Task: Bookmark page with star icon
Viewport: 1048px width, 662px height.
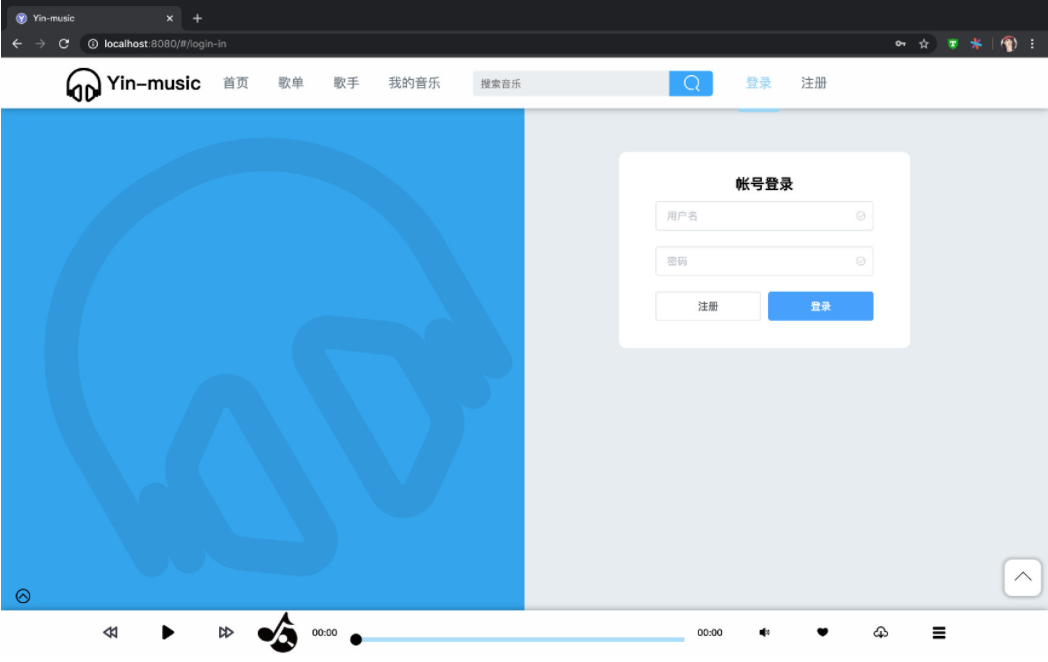Action: pos(924,43)
